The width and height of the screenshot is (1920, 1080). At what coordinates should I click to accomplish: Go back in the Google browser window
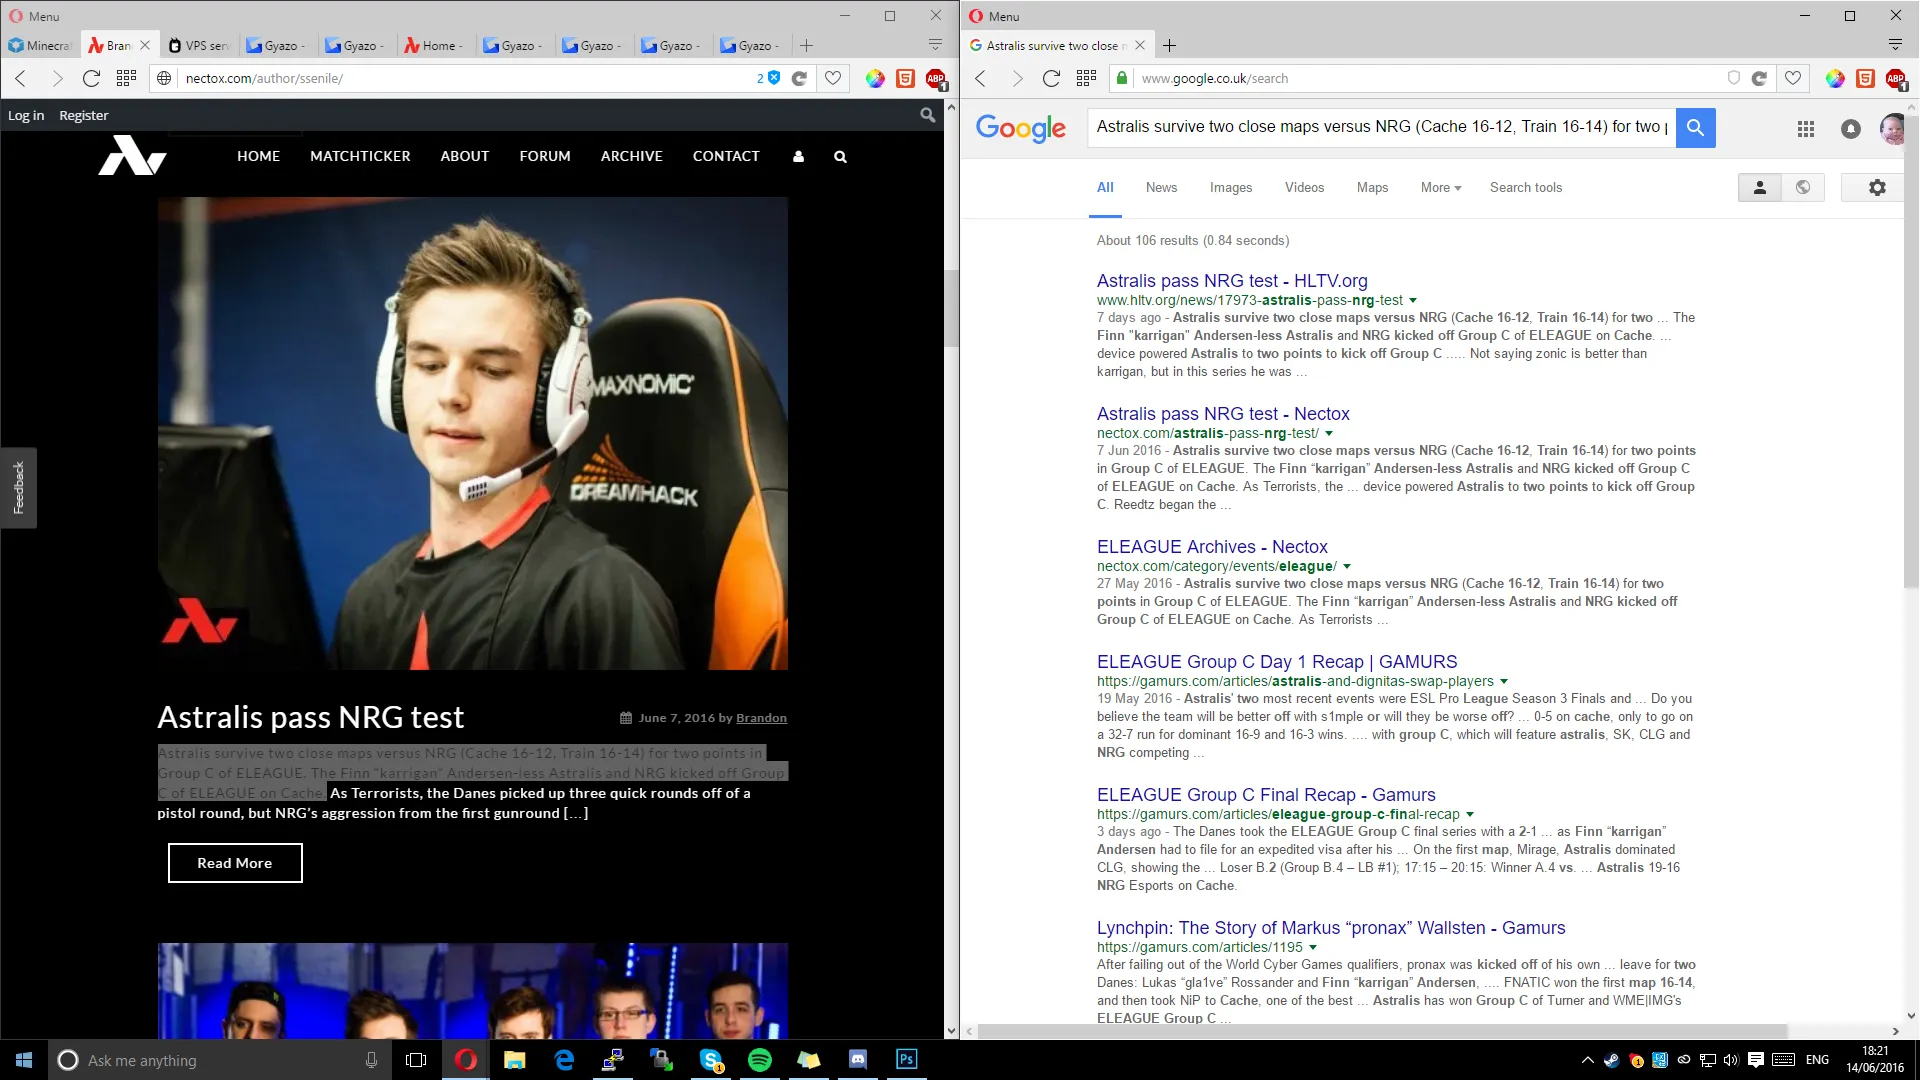pos(981,78)
